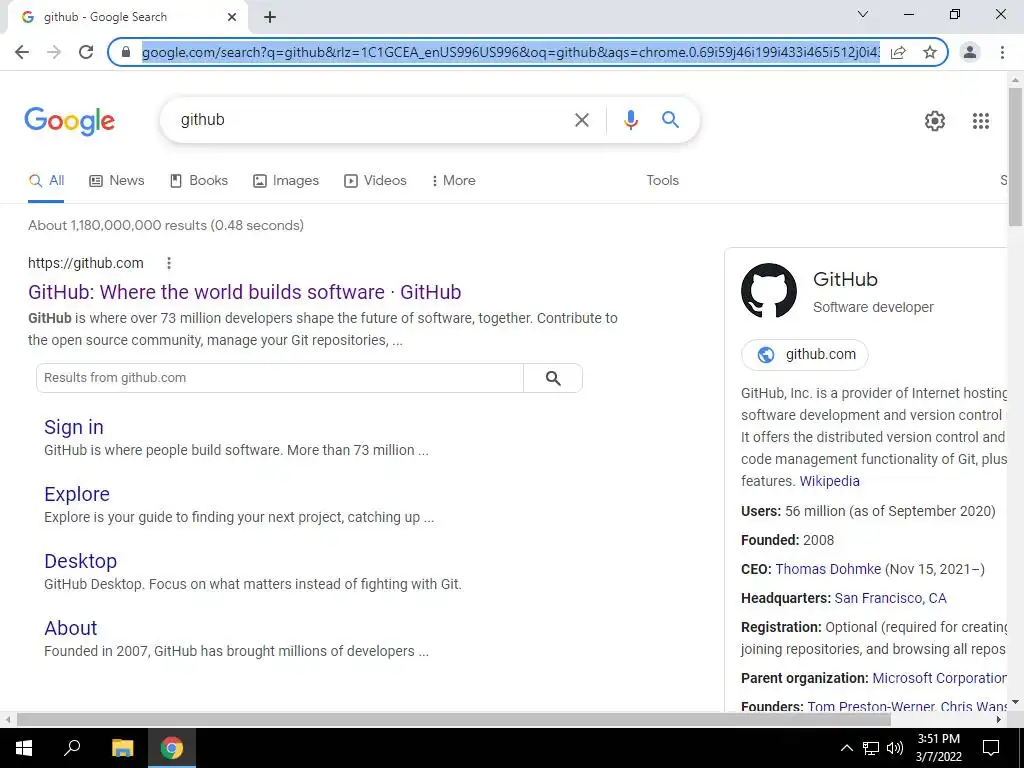
Task: Open a new tab with the plus icon
Action: (x=270, y=17)
